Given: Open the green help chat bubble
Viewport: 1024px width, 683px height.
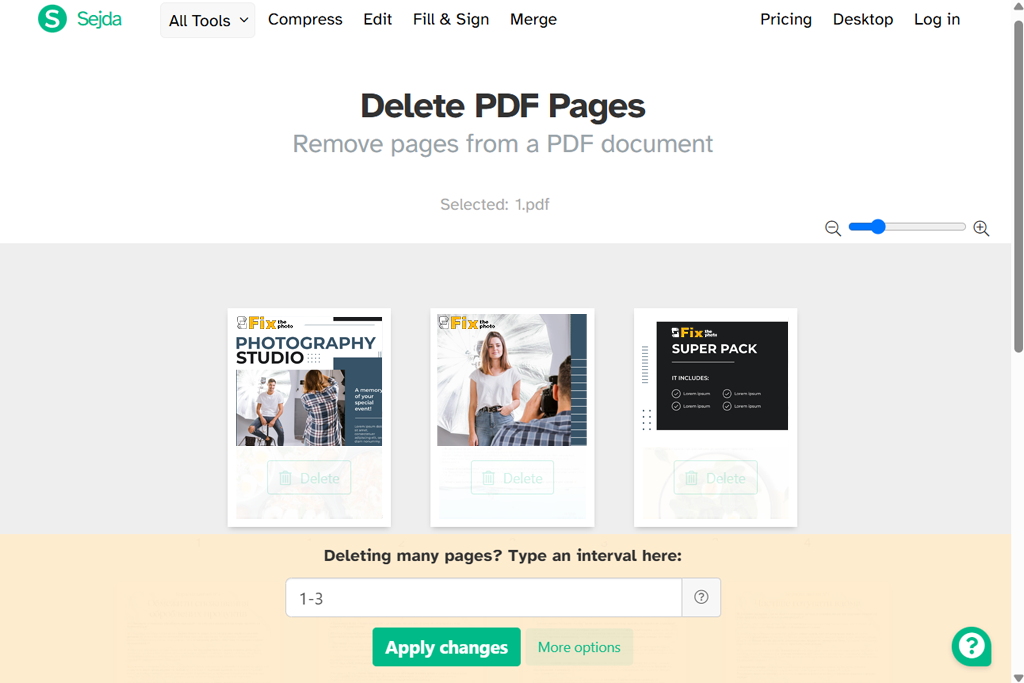Looking at the screenshot, I should 971,646.
